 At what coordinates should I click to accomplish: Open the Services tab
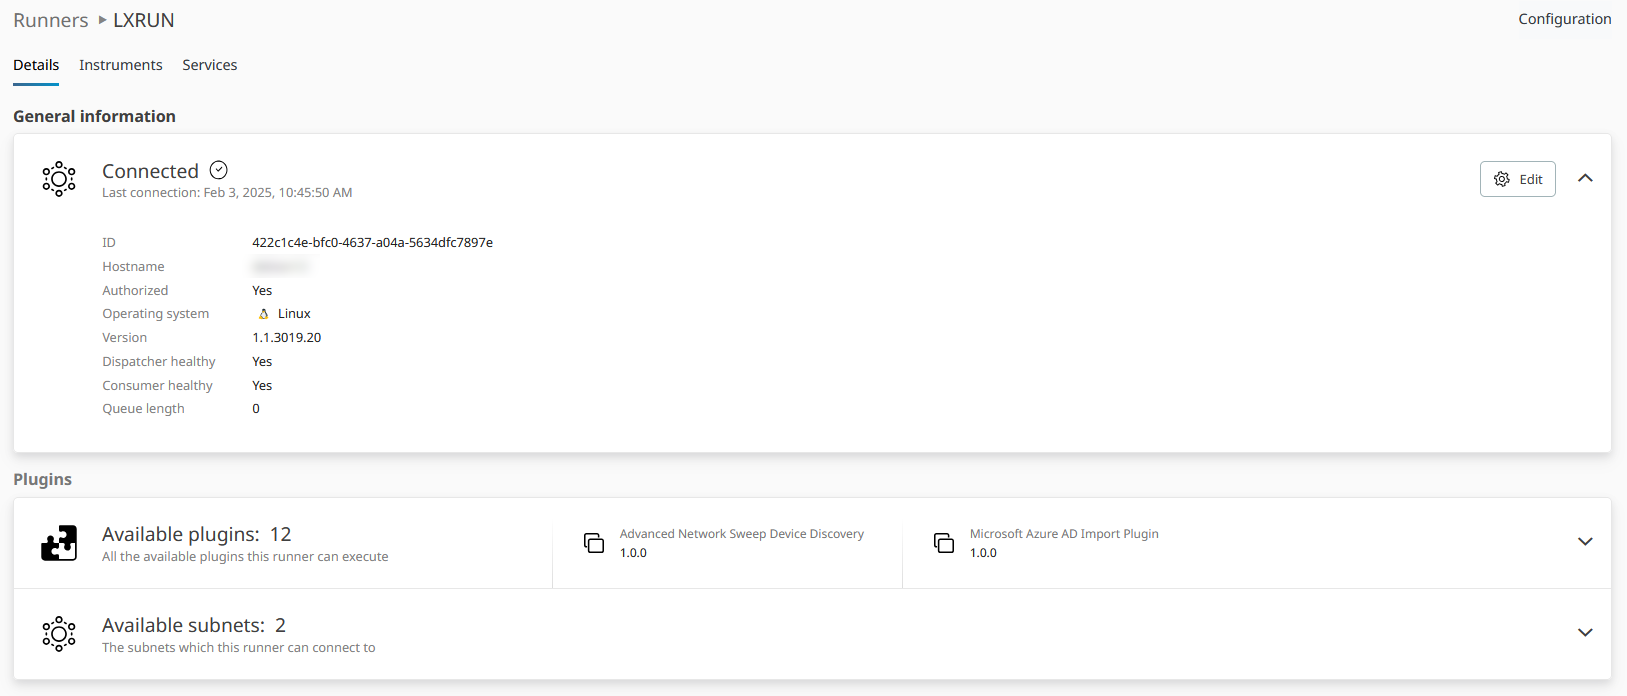point(209,65)
